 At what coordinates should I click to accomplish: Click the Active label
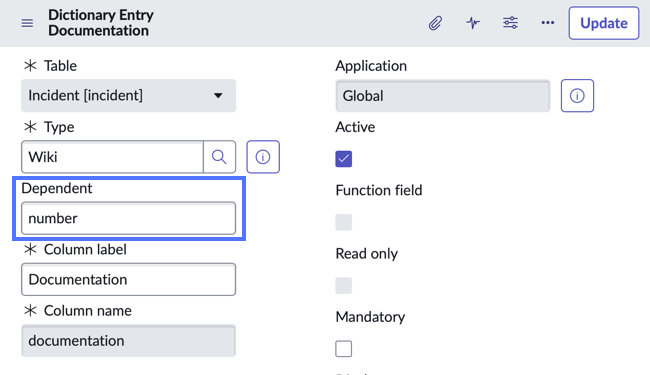[x=355, y=127]
